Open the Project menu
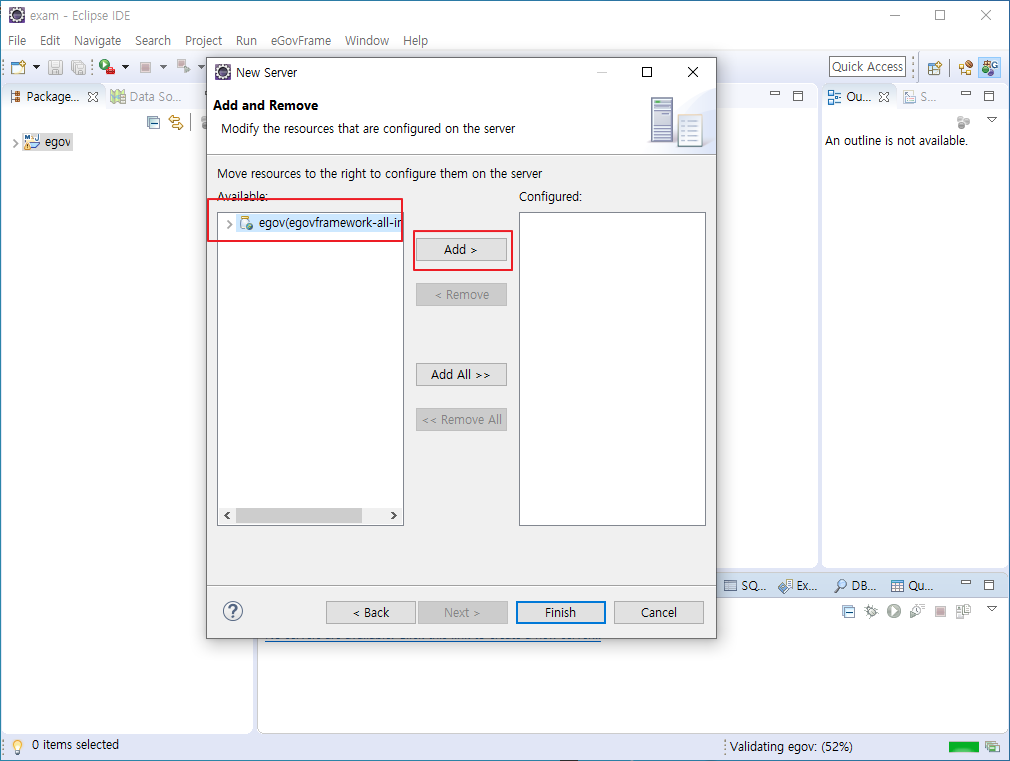The image size is (1010, 761). (x=204, y=41)
